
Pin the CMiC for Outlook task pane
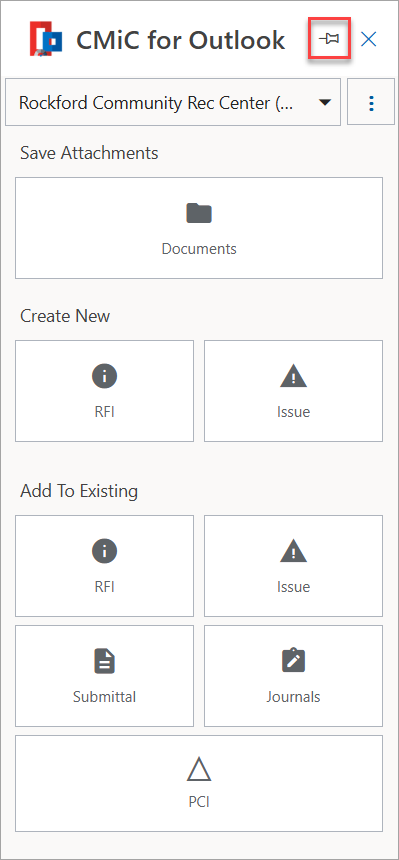[329, 39]
